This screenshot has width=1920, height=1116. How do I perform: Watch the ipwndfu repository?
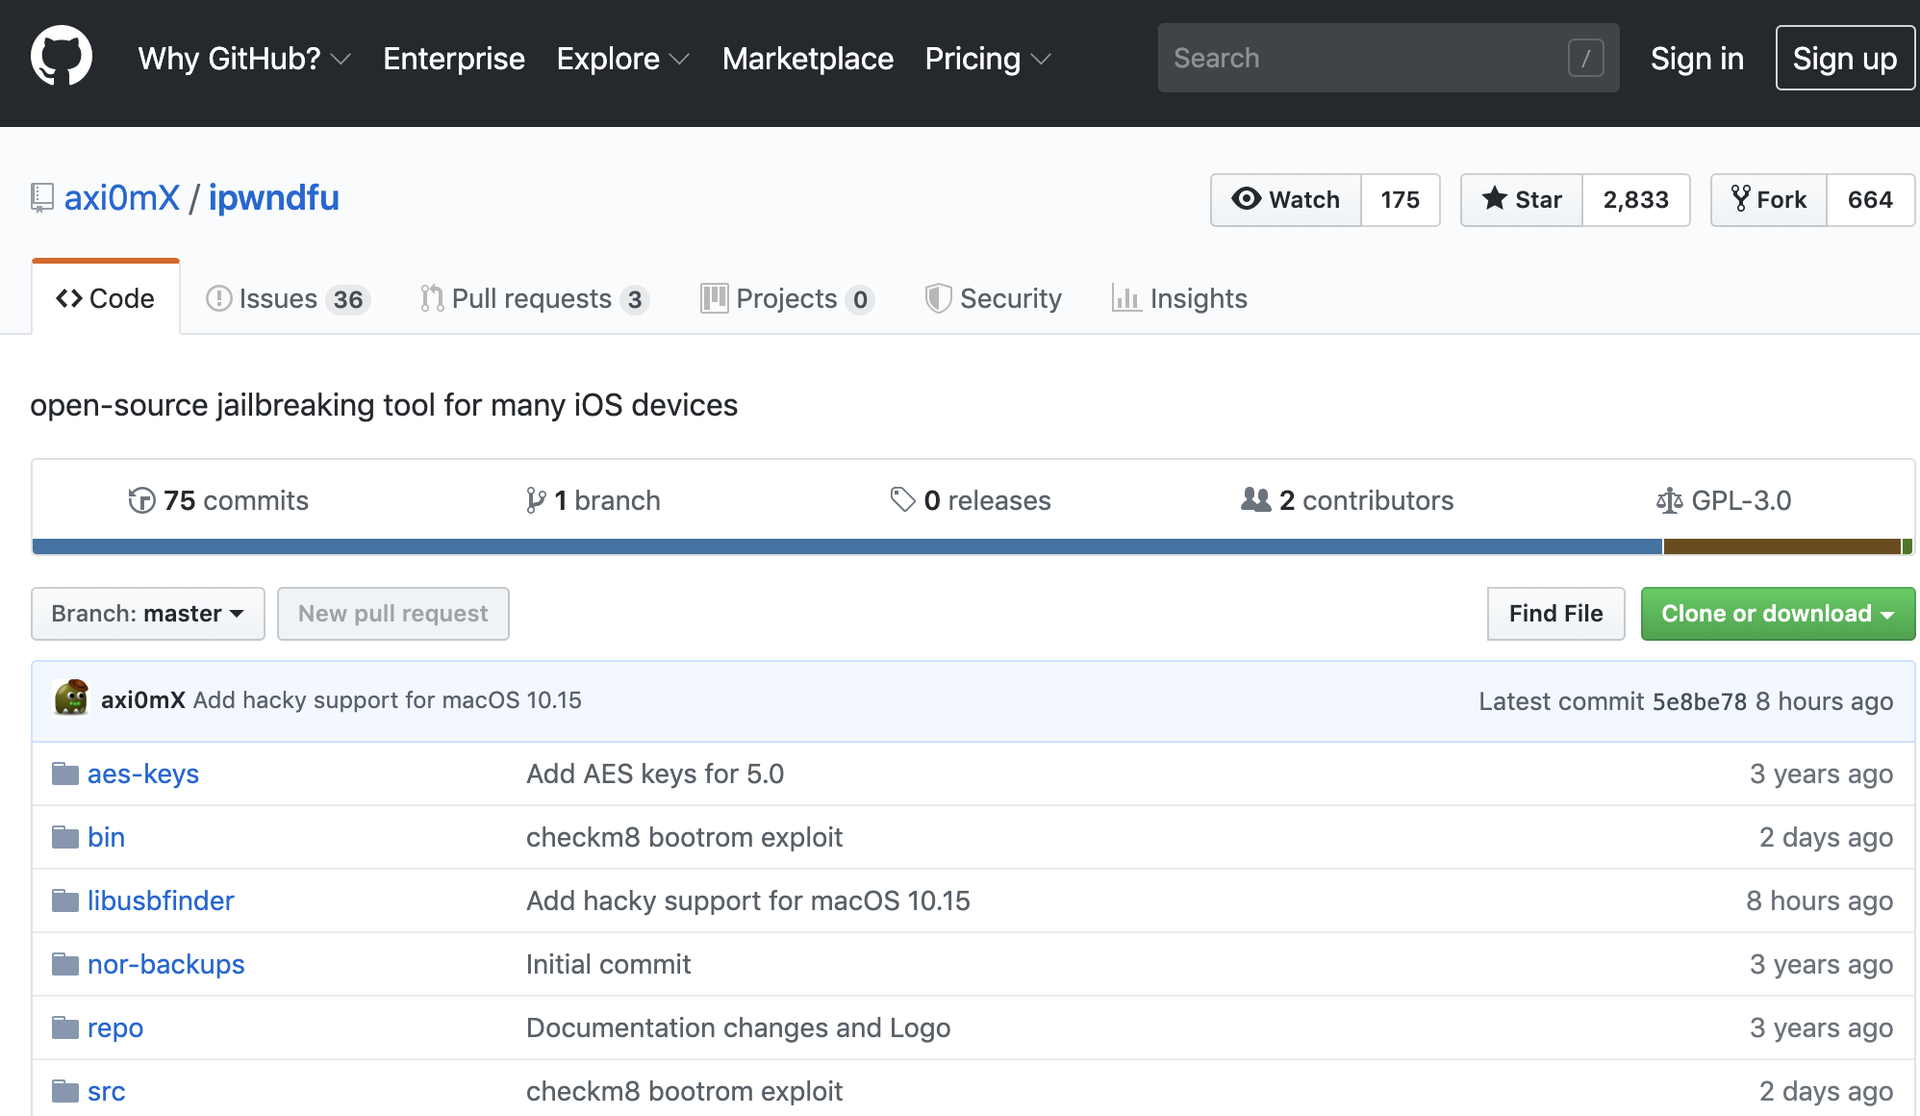(1286, 199)
